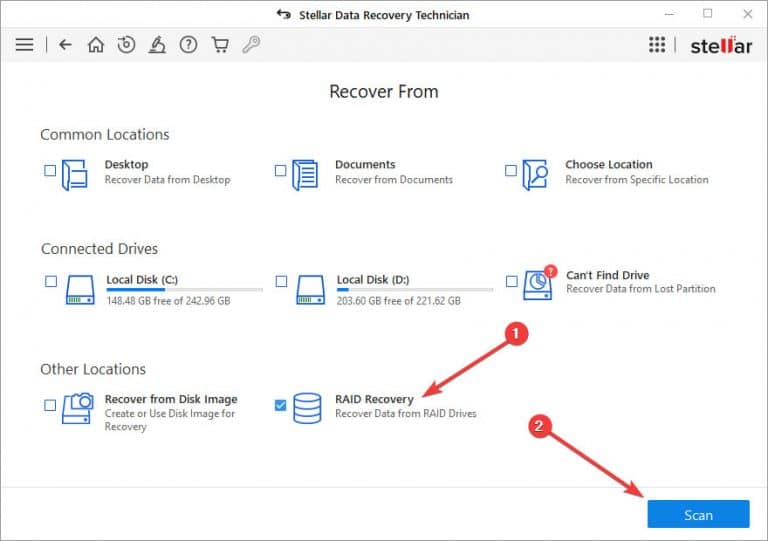
Task: Open the nine-dot apps grid icon
Action: pyautogui.click(x=657, y=45)
